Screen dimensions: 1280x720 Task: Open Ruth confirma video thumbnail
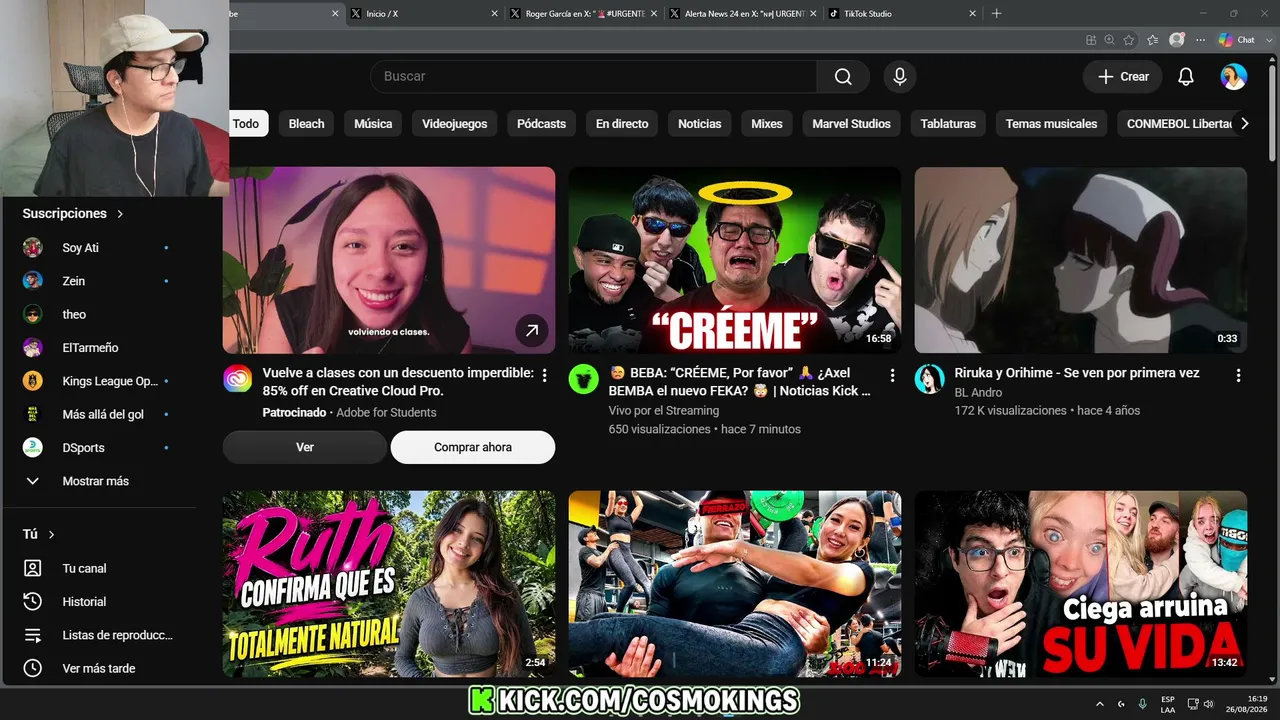click(389, 584)
